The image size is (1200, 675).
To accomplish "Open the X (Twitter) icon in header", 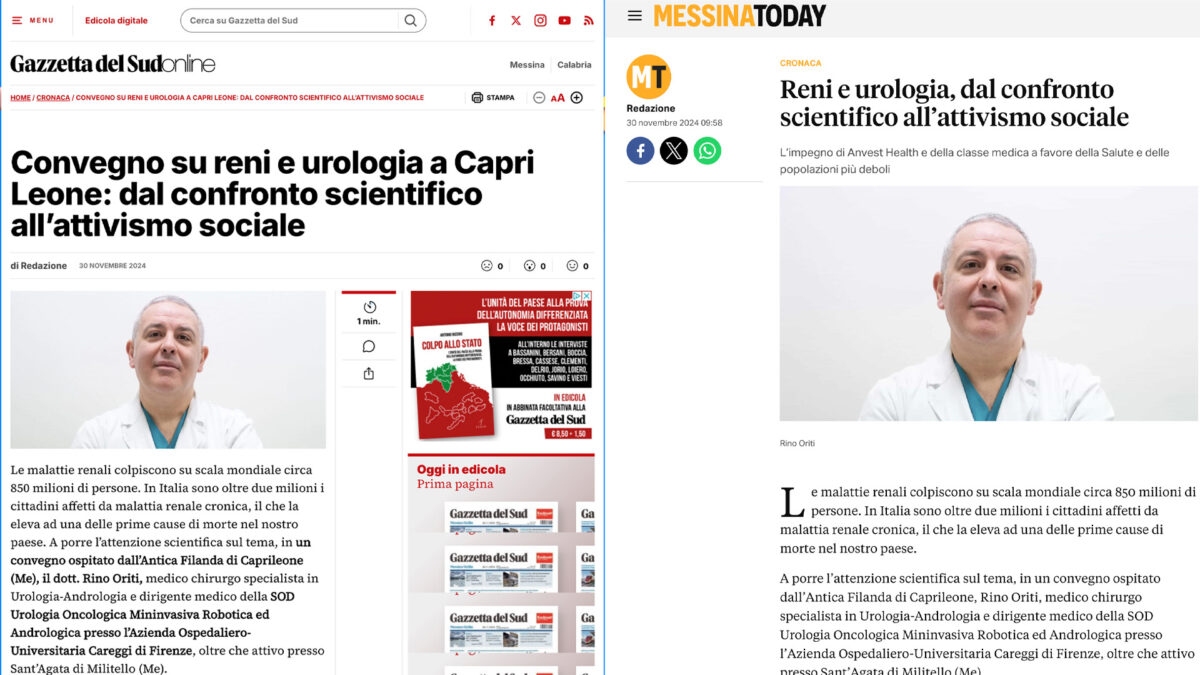I will tap(516, 20).
